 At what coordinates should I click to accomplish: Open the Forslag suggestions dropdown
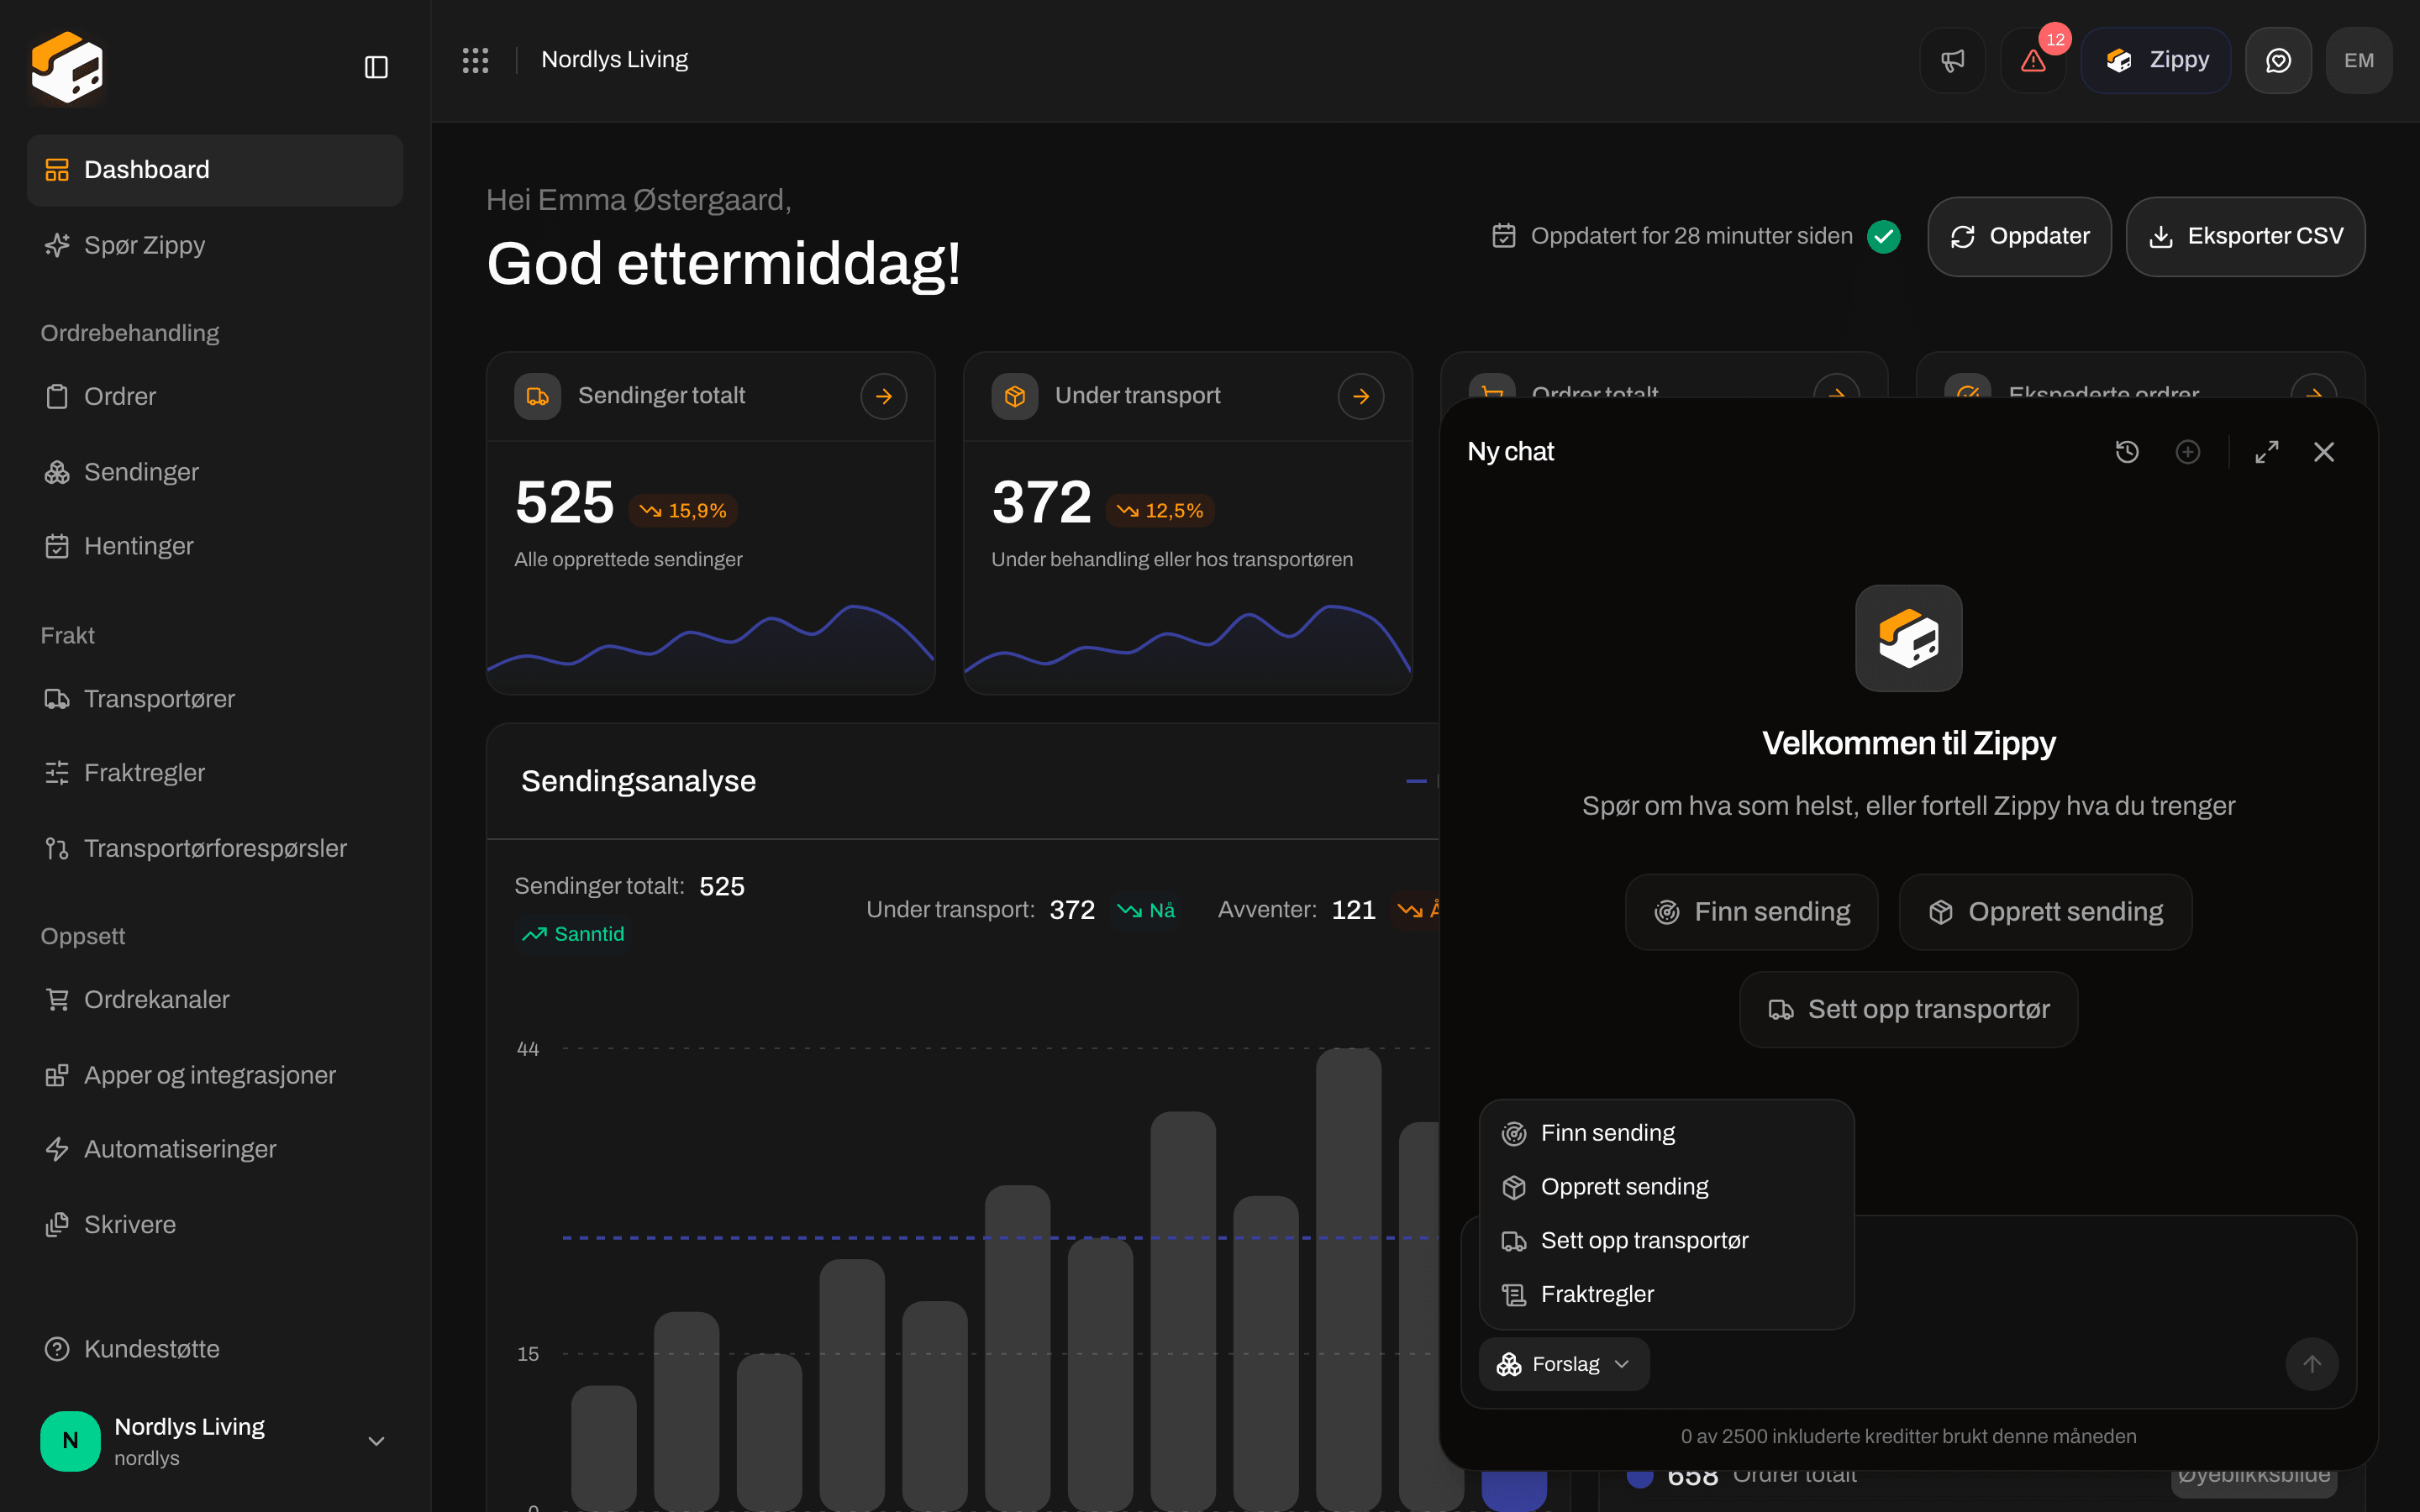1564,1364
